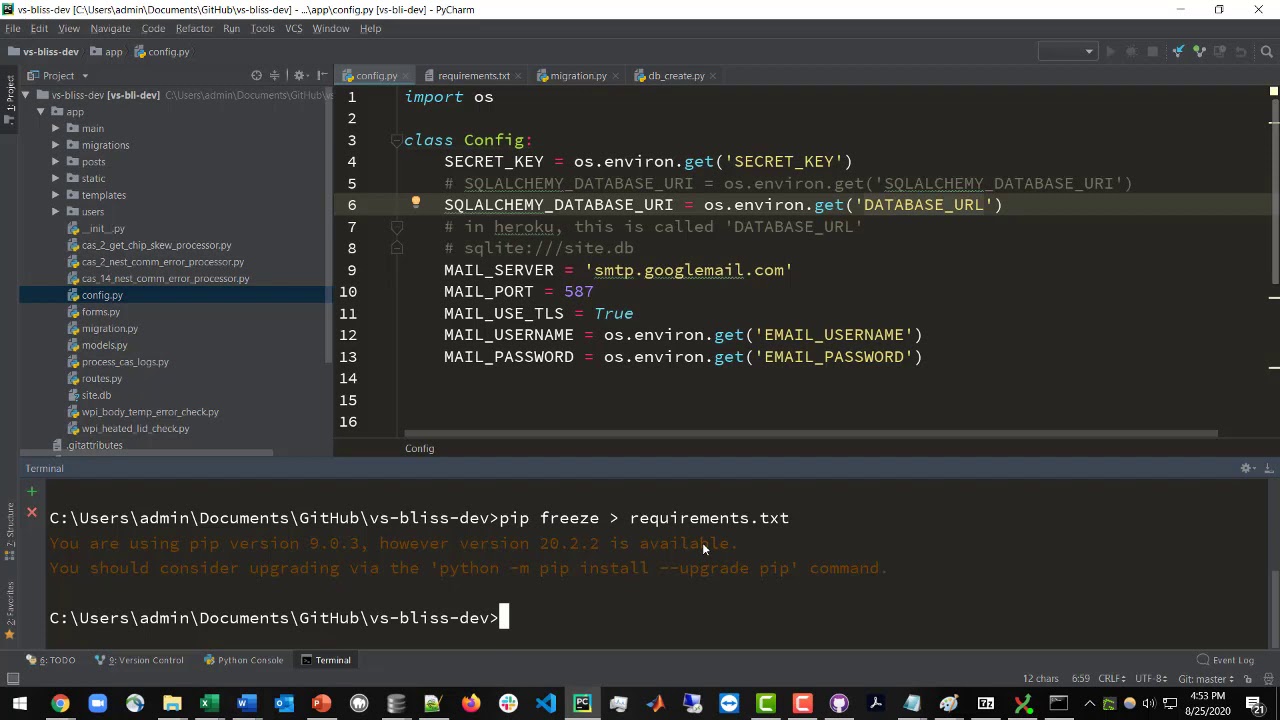Open Search Everywhere magnifier icon
The height and width of the screenshot is (720, 1280).
pos(1266,52)
